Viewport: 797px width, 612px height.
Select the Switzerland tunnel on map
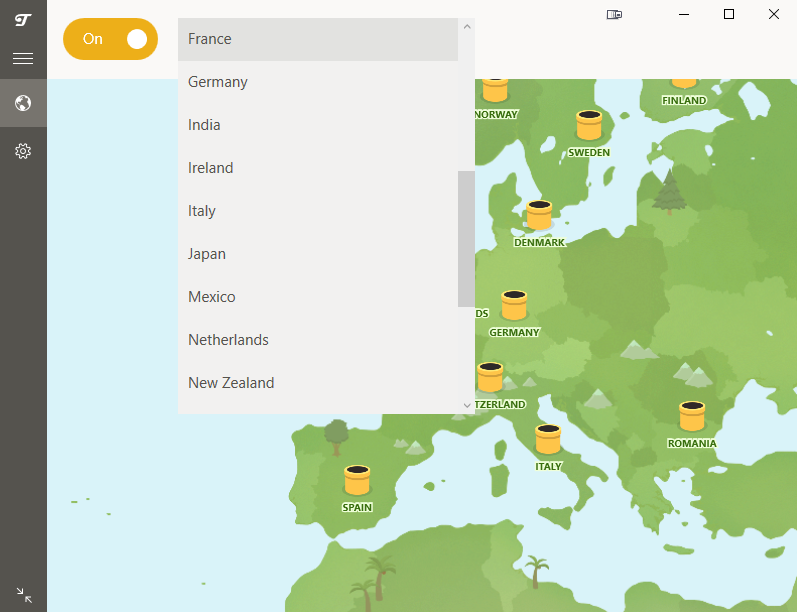490,377
